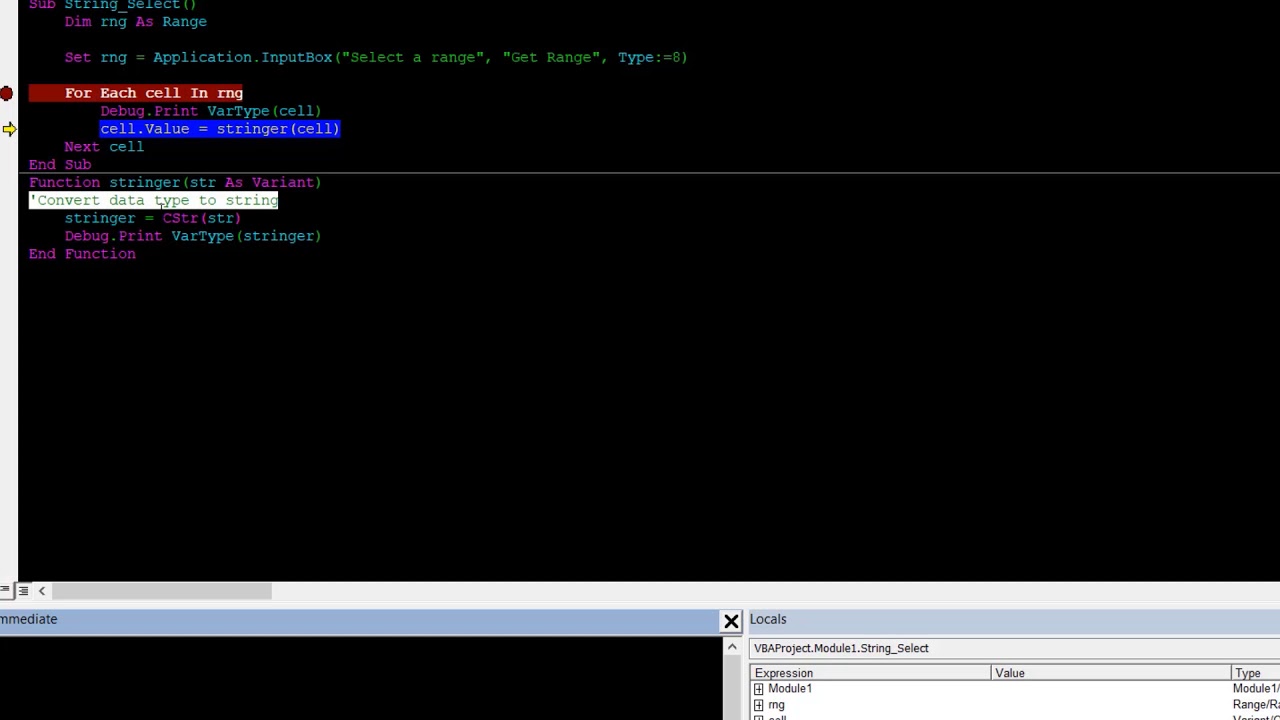
Task: Switch to Procedure View icon
Action: pyautogui.click(x=5, y=591)
